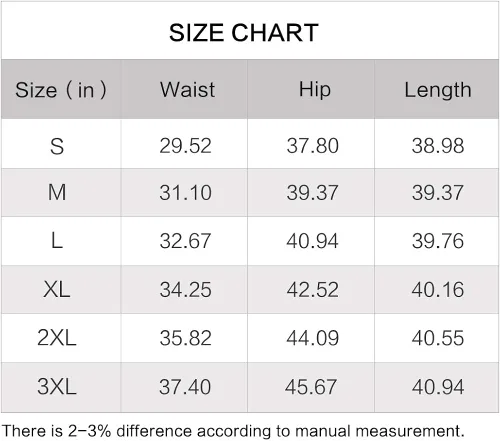Click the Waist column header
Viewport: 500px width, 441px height.
(187, 89)
